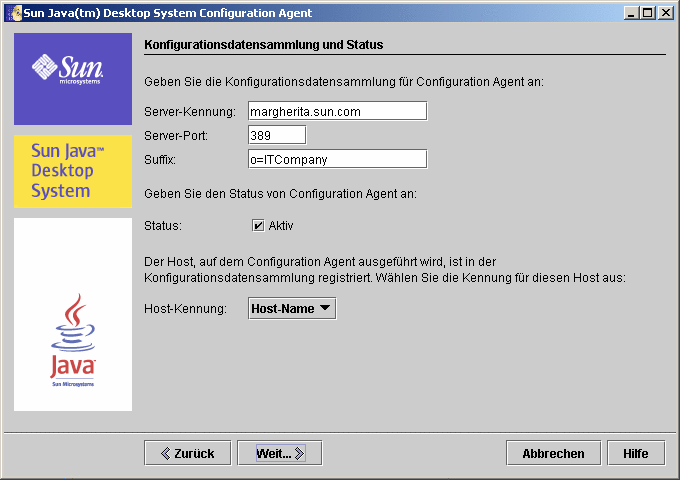Click the window title bar system icon
Image resolution: width=680 pixels, height=480 pixels.
pyautogui.click(x=14, y=13)
